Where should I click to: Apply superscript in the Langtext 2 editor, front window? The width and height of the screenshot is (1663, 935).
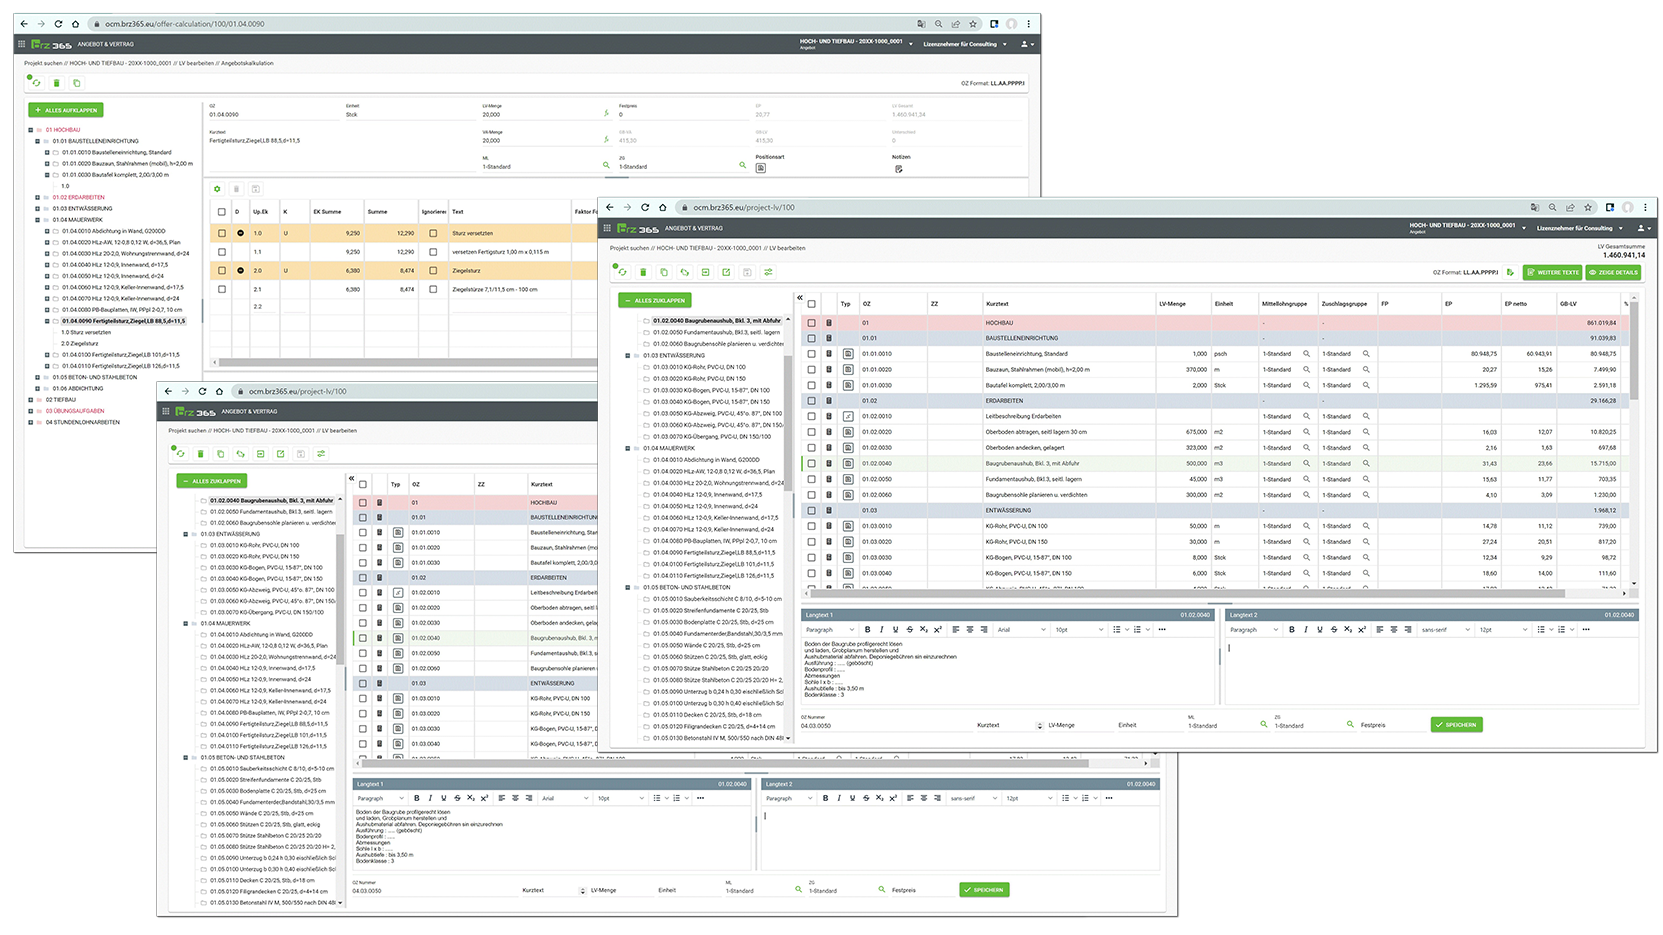pyautogui.click(x=1362, y=630)
